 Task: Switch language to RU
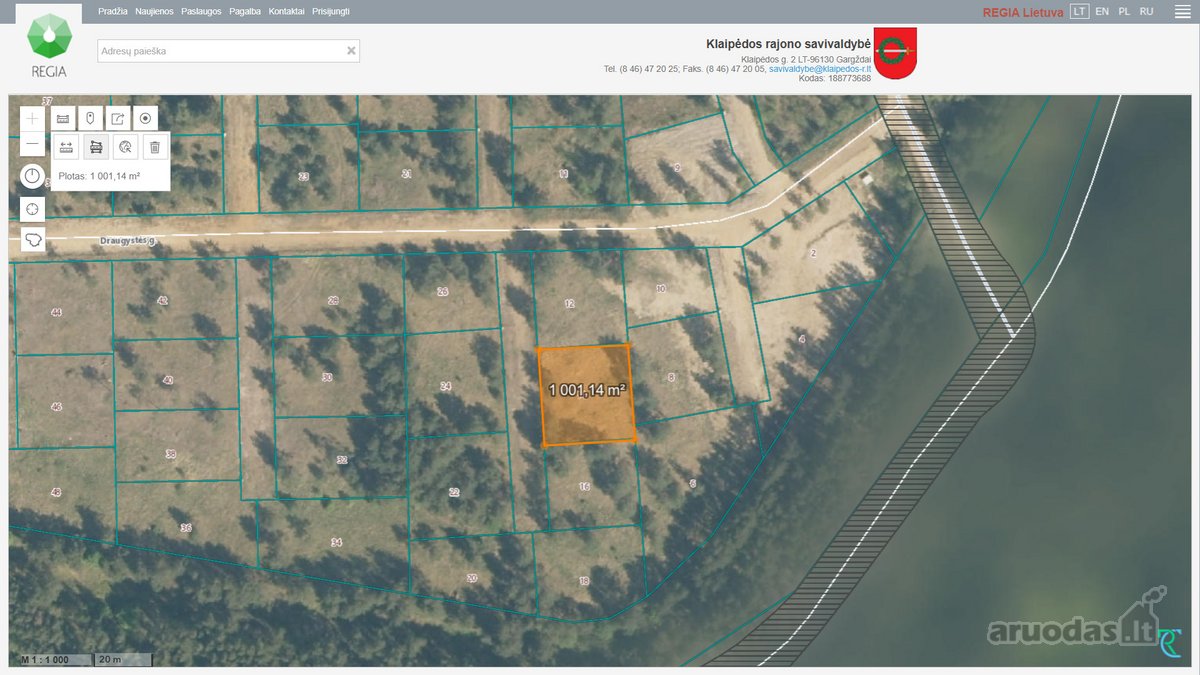tap(1146, 11)
